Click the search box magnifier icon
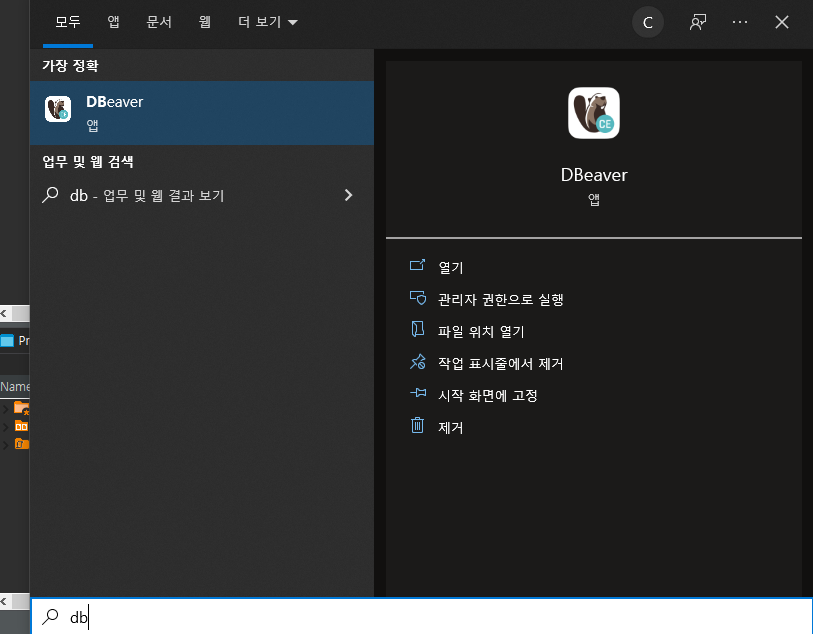The image size is (813, 634). pyautogui.click(x=50, y=616)
